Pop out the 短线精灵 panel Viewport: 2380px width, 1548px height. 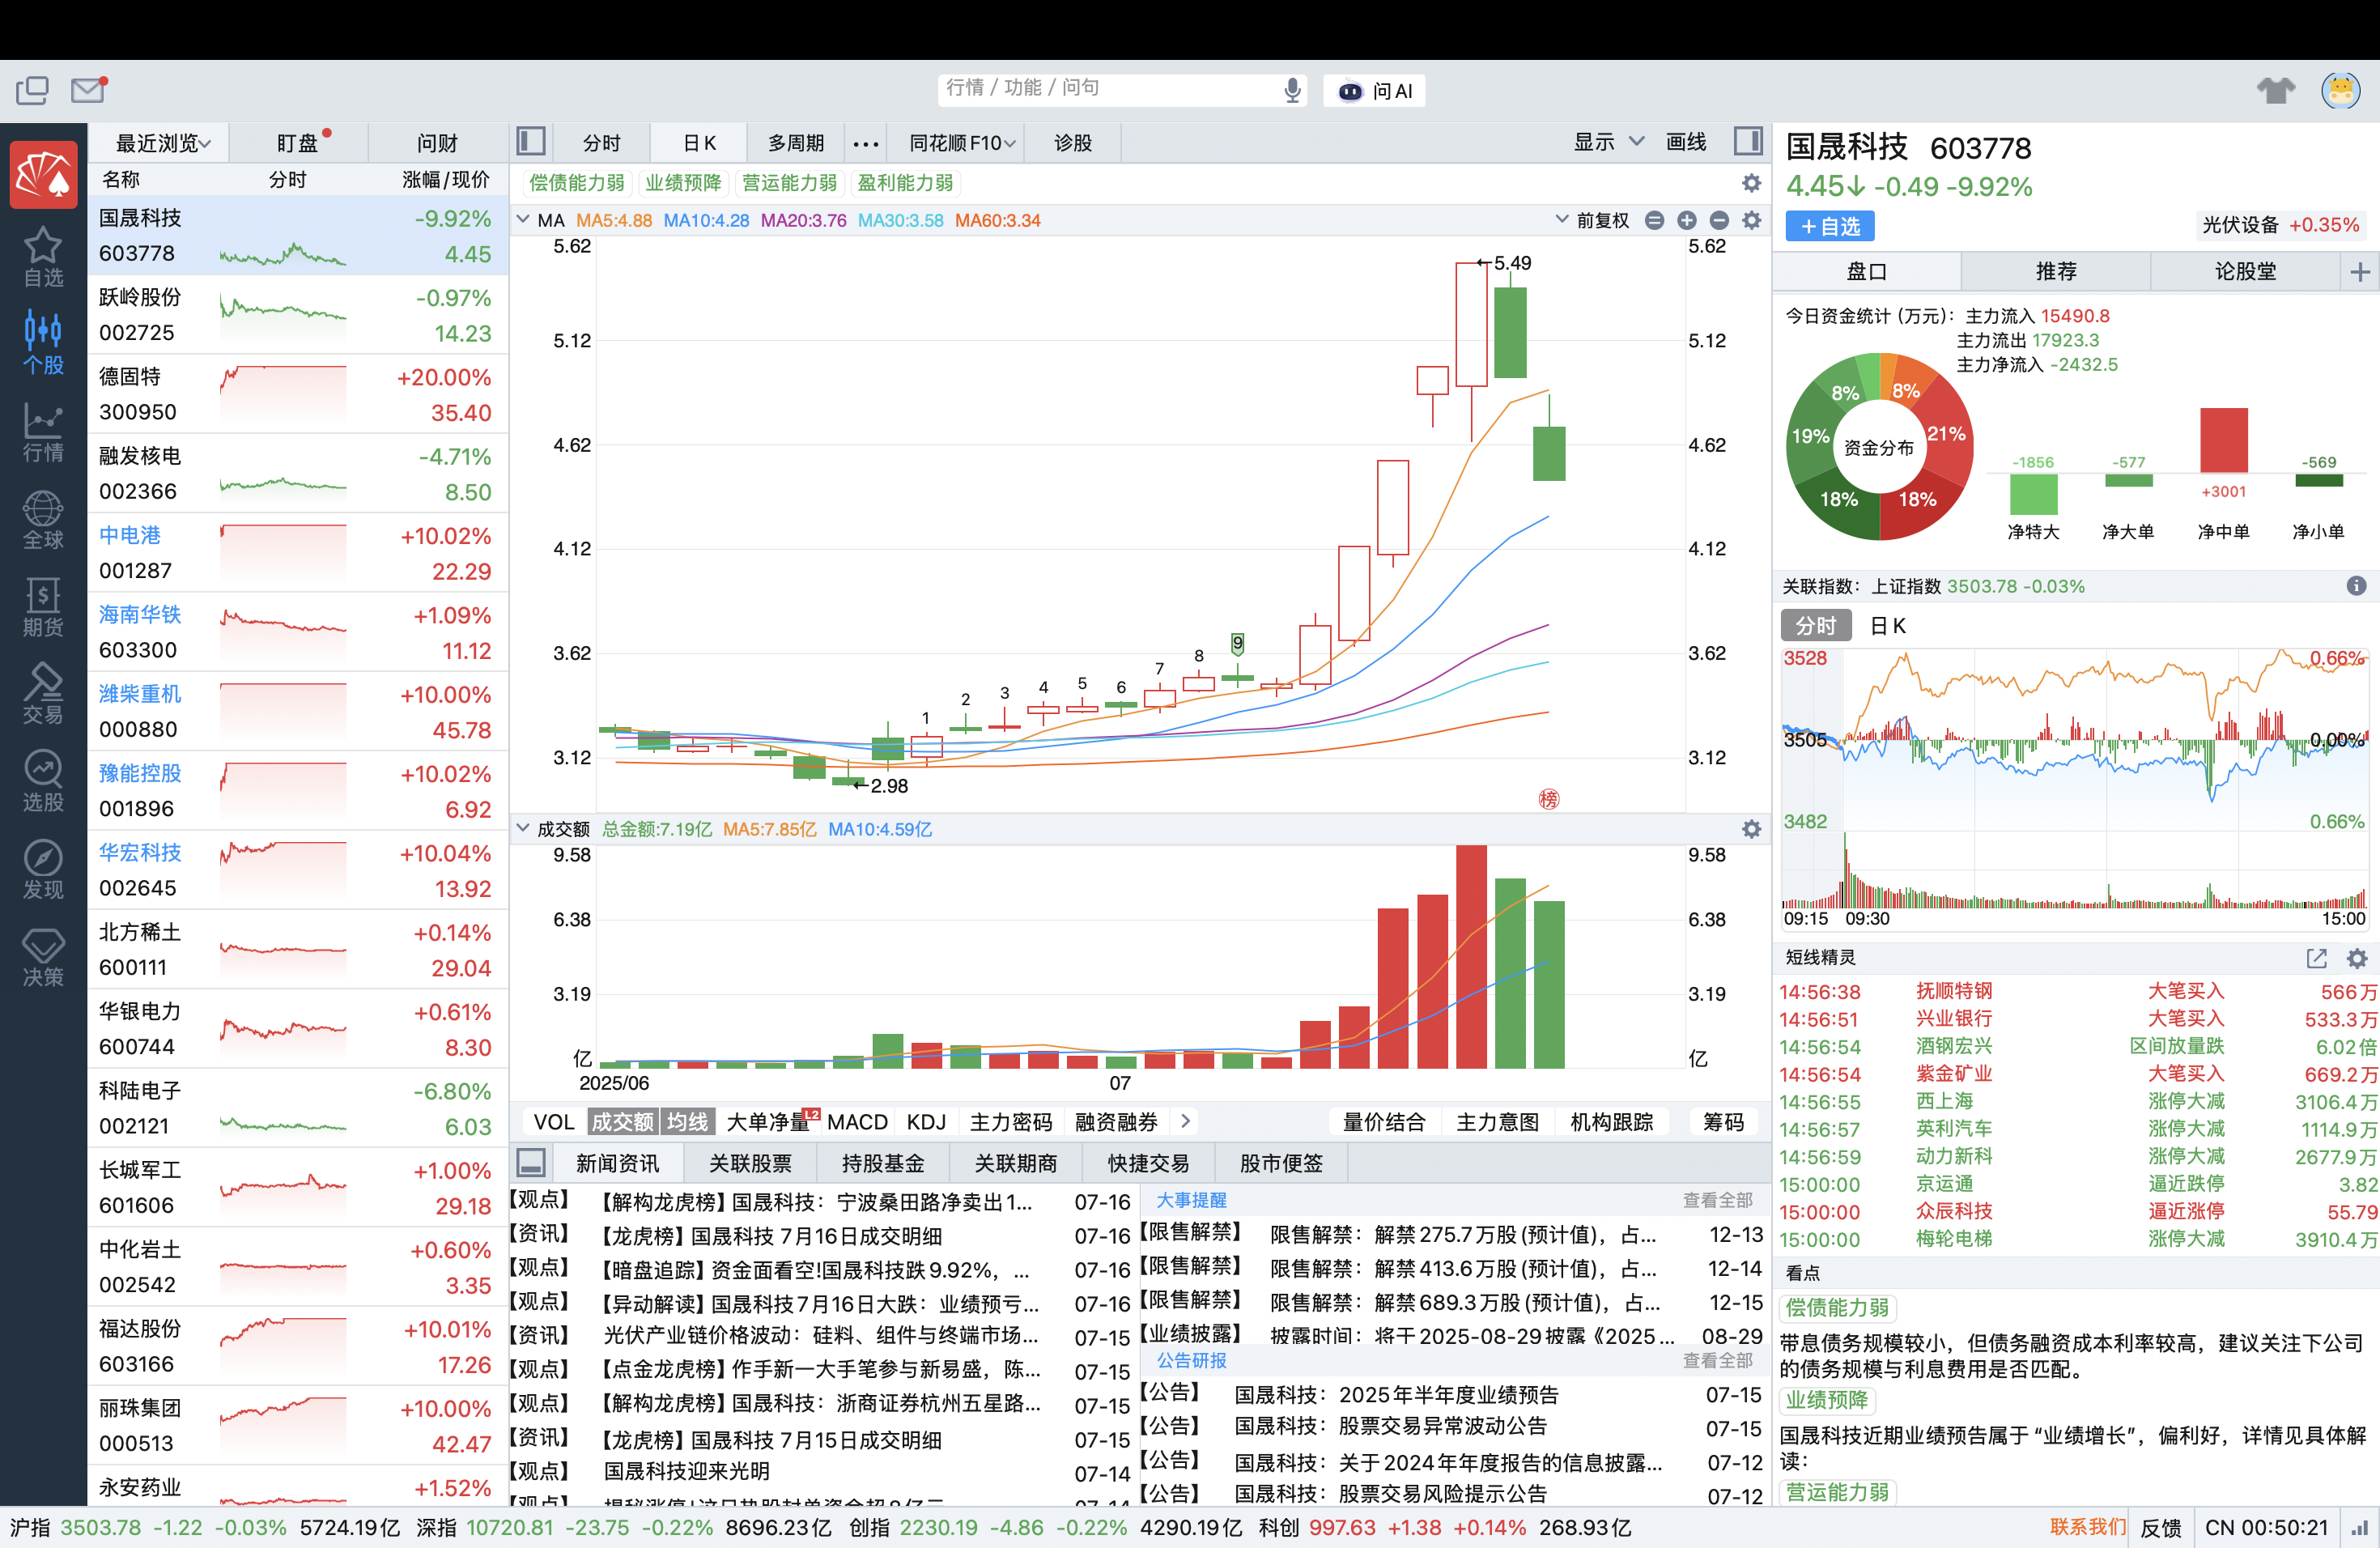[2316, 958]
